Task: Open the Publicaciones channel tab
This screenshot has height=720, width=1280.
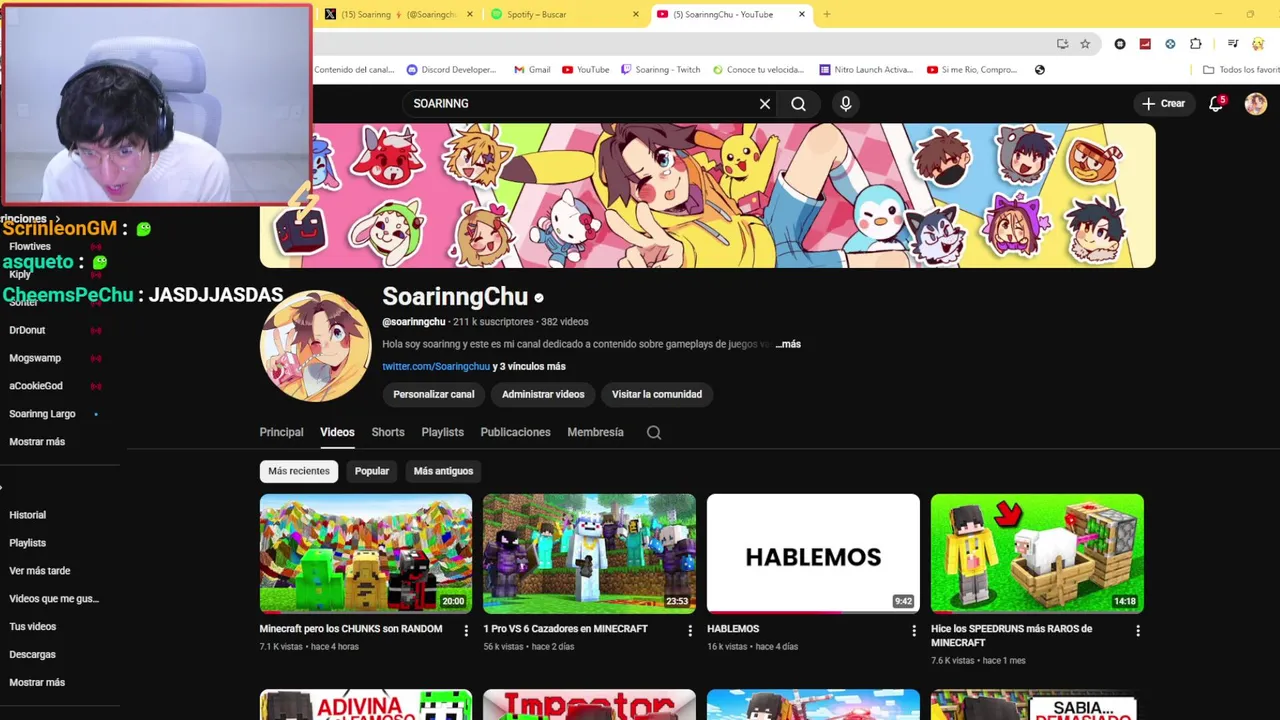Action: [515, 432]
